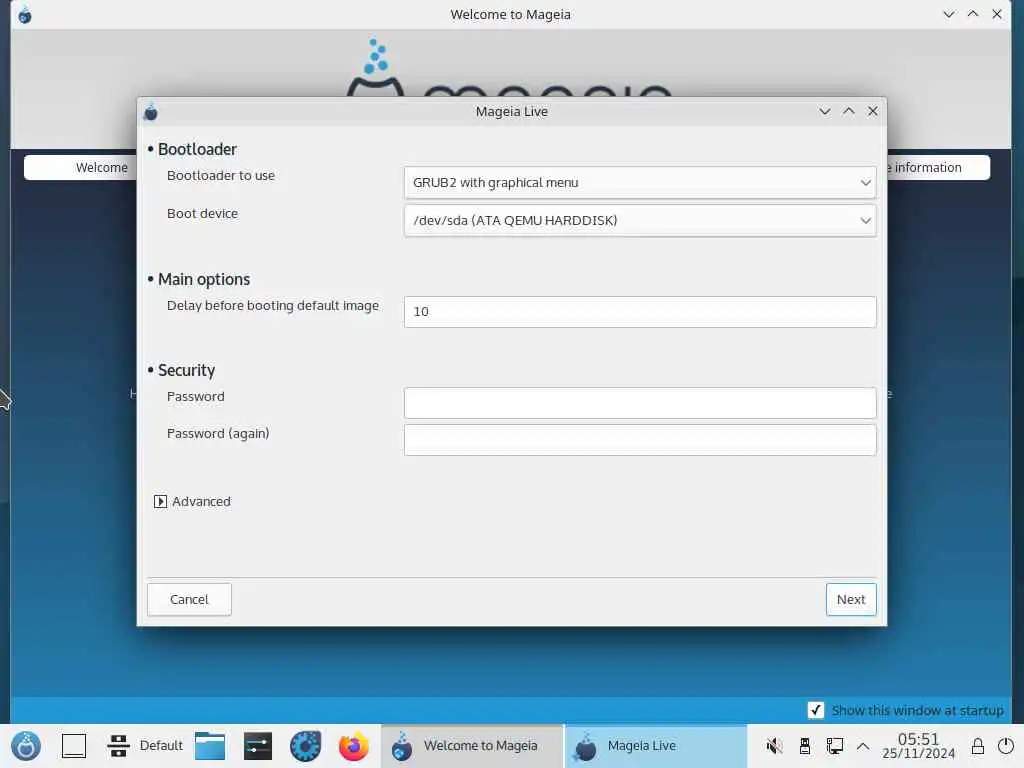Click the Main options heading

click(204, 280)
